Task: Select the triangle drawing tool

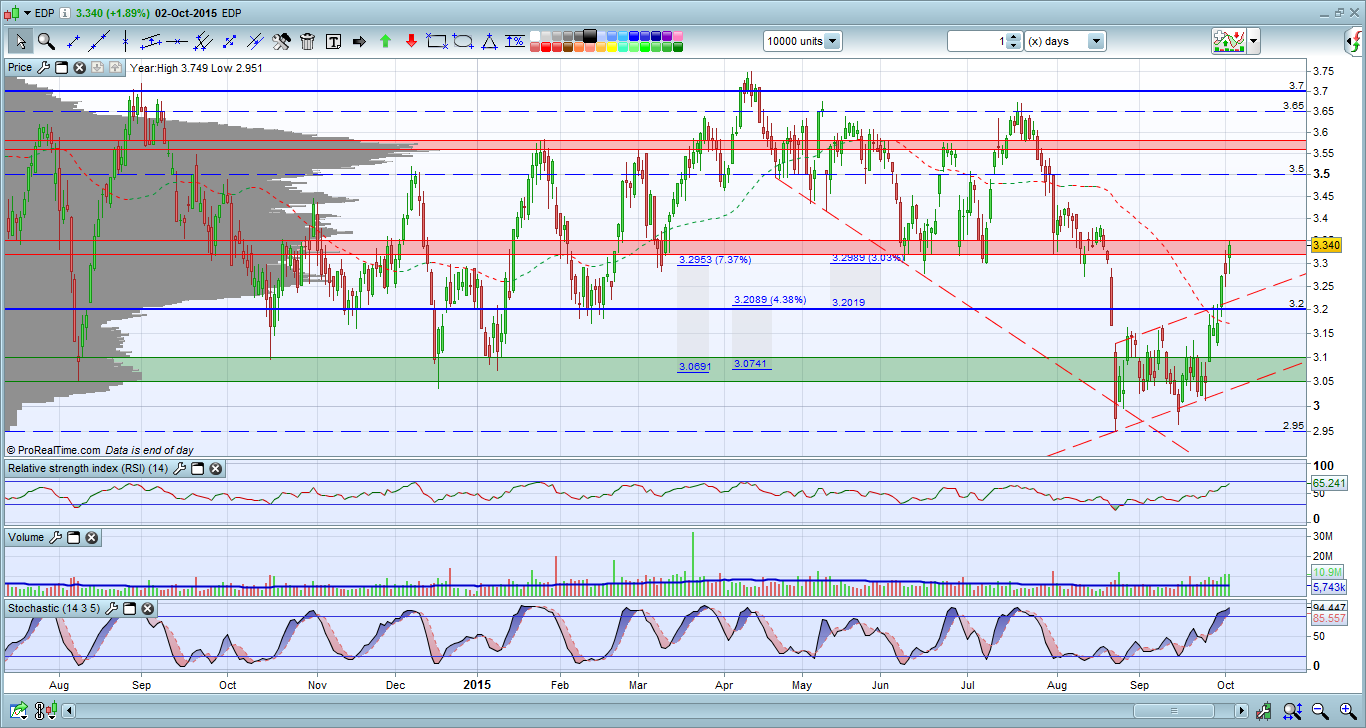Action: (489, 41)
